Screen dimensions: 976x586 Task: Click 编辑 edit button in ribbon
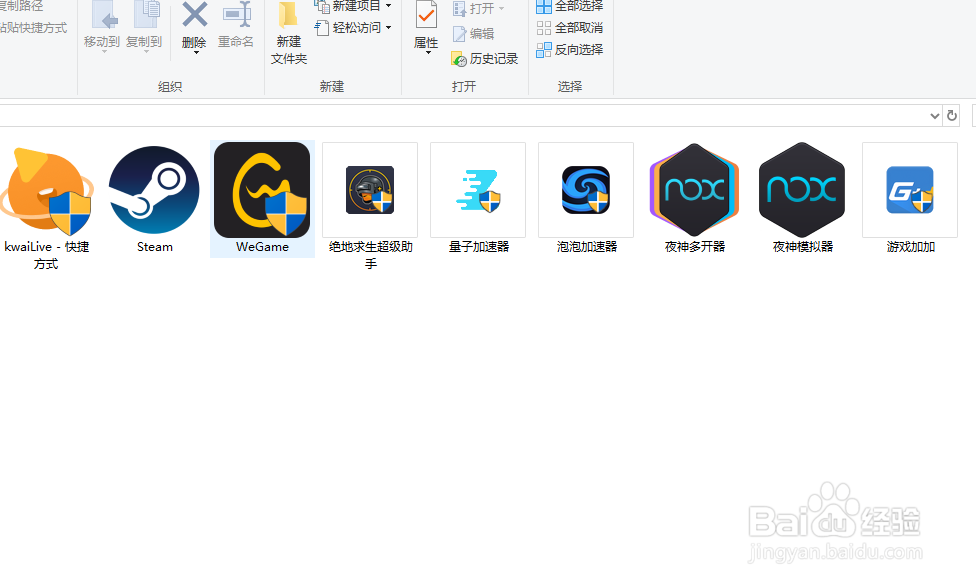(x=473, y=34)
